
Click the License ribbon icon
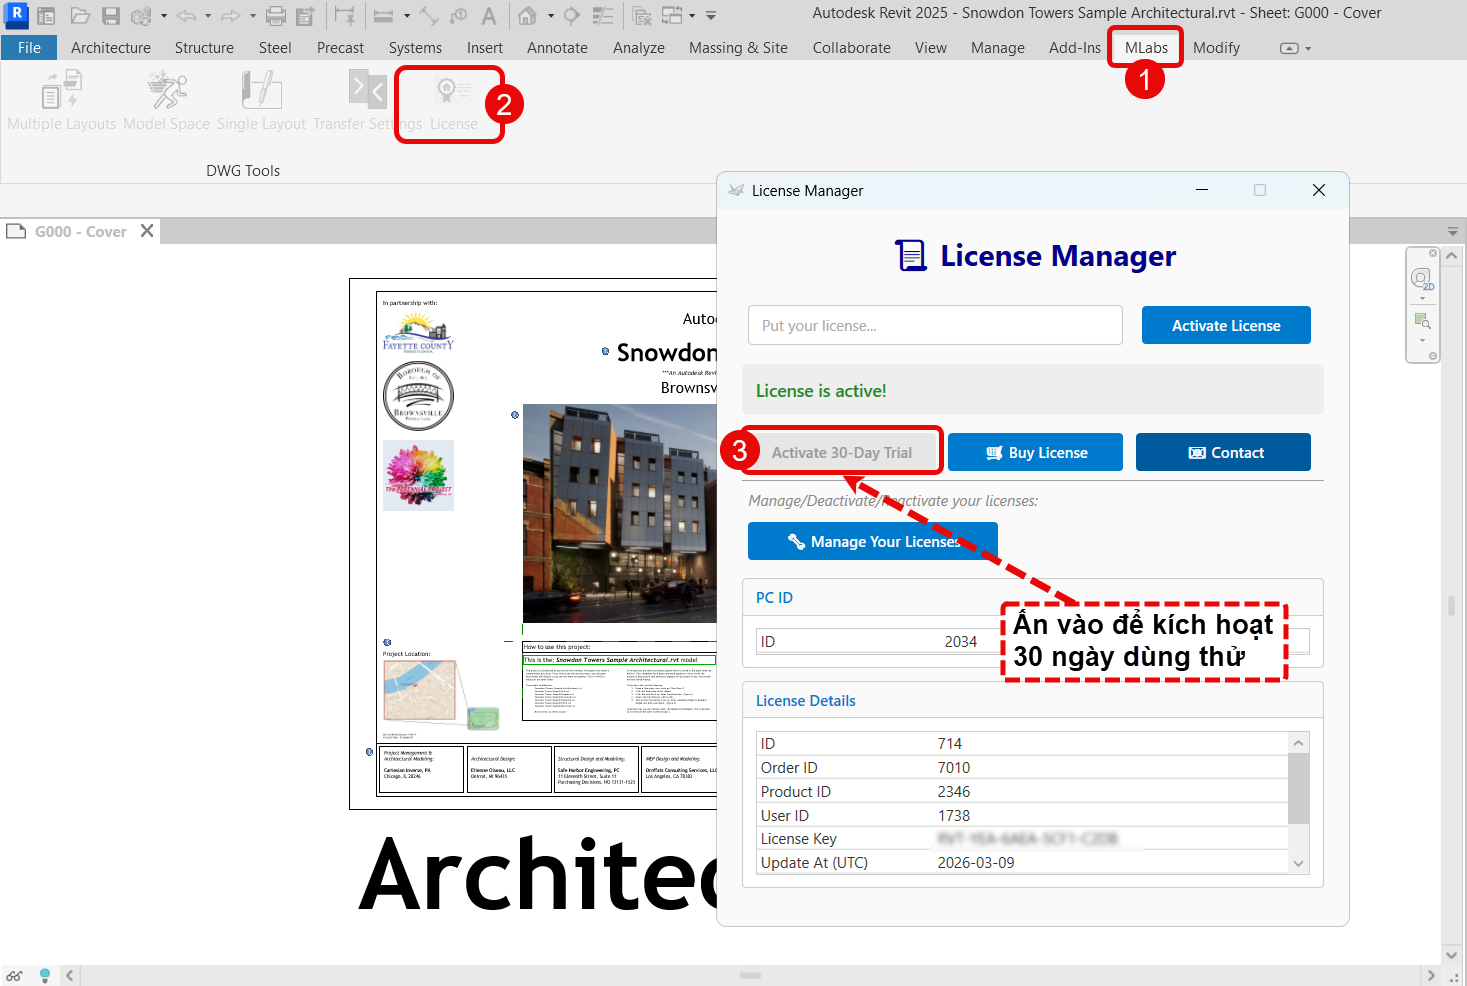coord(453,101)
